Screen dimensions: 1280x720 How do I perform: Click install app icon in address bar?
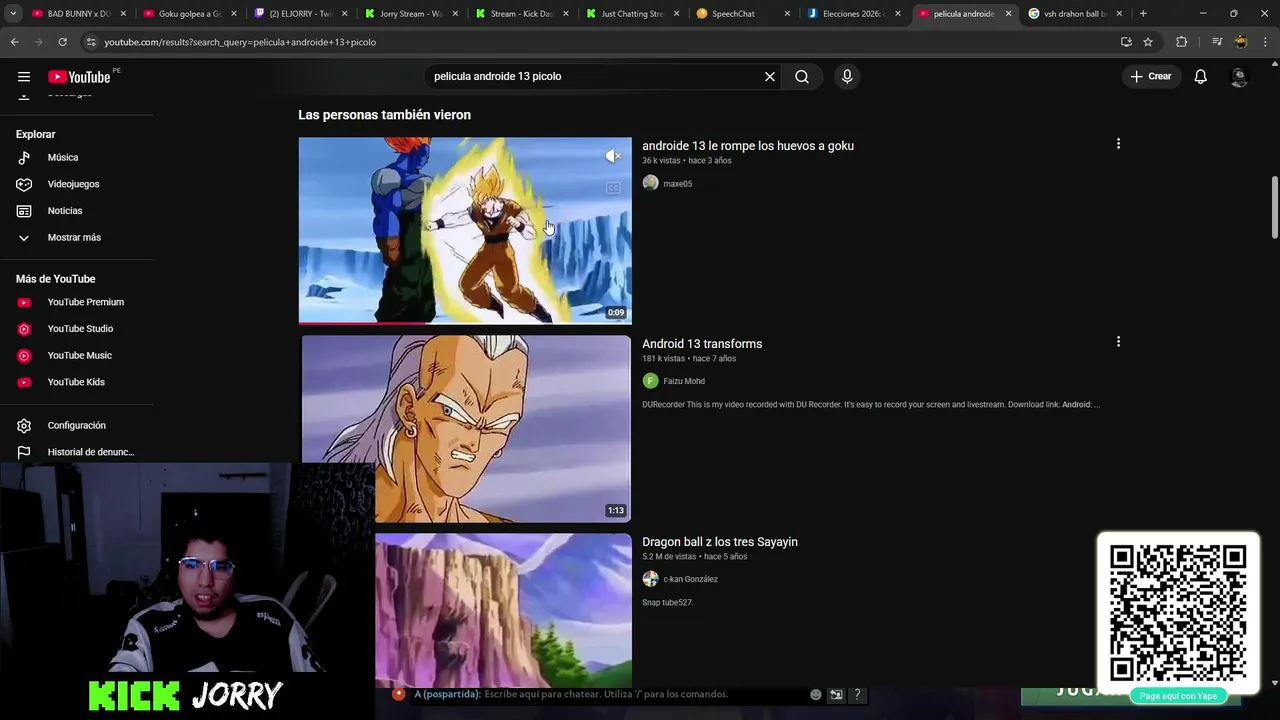(x=1126, y=42)
